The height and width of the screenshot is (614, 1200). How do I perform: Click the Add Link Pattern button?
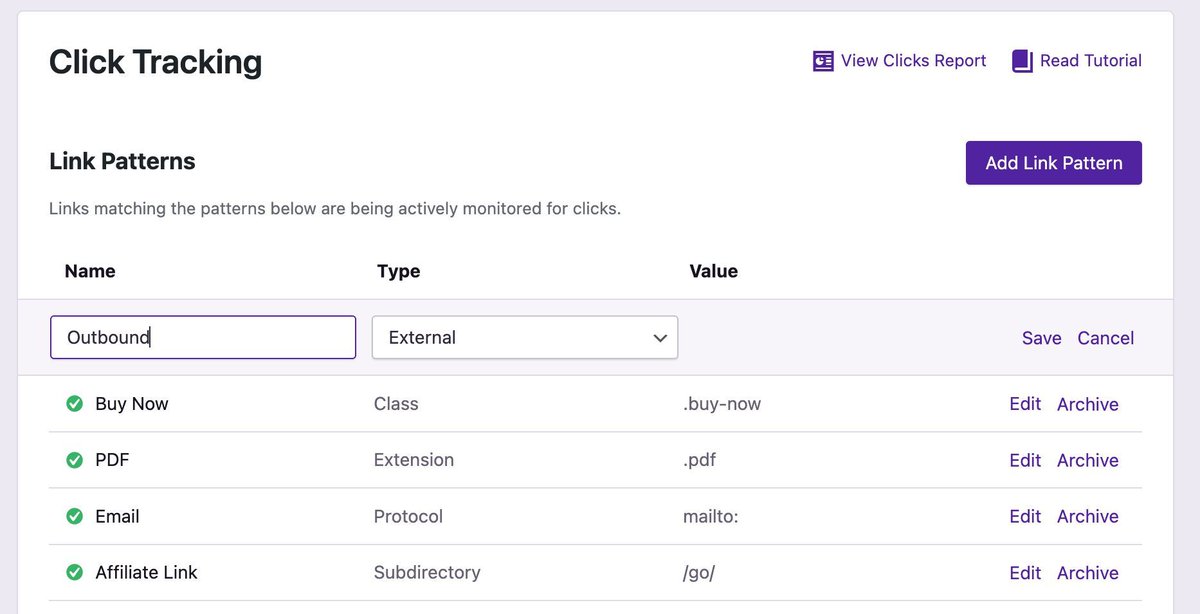(x=1054, y=163)
